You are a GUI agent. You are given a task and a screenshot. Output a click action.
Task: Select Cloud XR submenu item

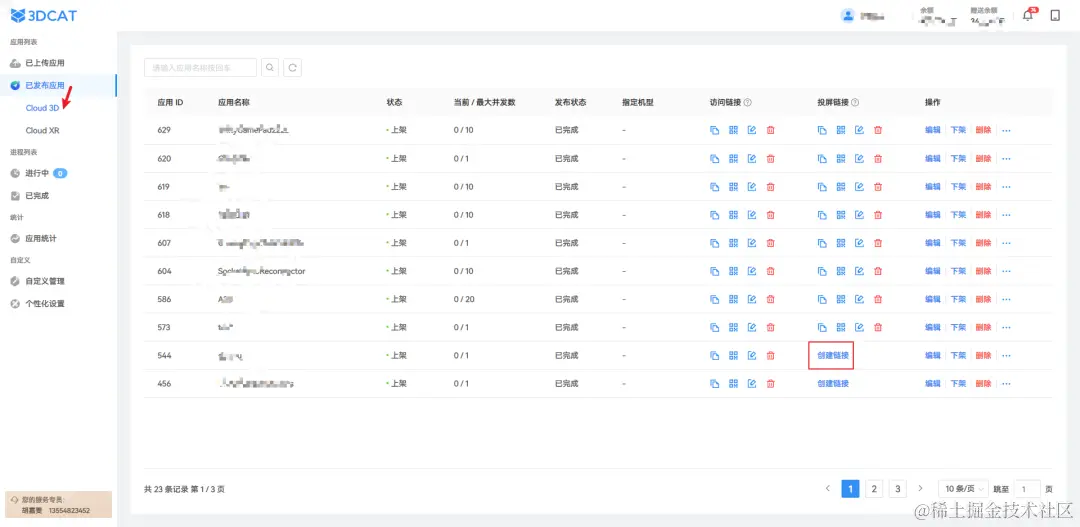click(x=42, y=130)
